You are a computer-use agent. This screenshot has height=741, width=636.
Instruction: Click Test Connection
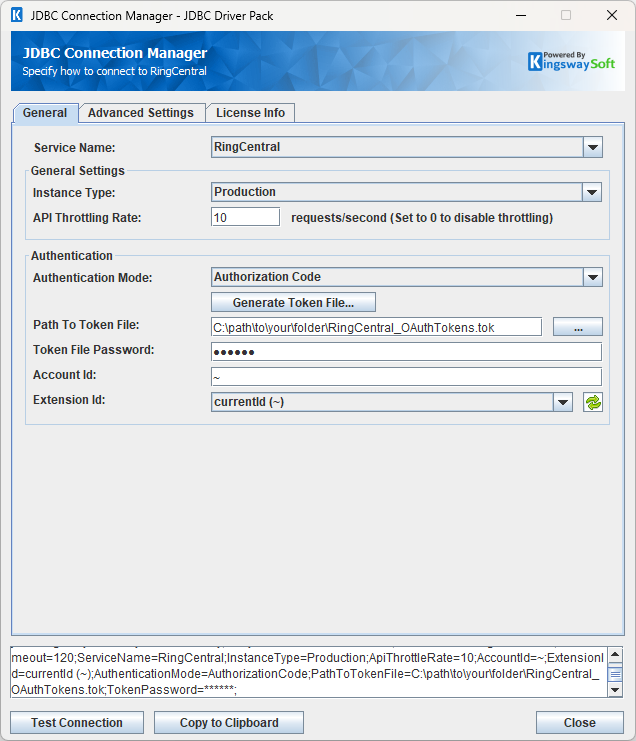click(77, 723)
